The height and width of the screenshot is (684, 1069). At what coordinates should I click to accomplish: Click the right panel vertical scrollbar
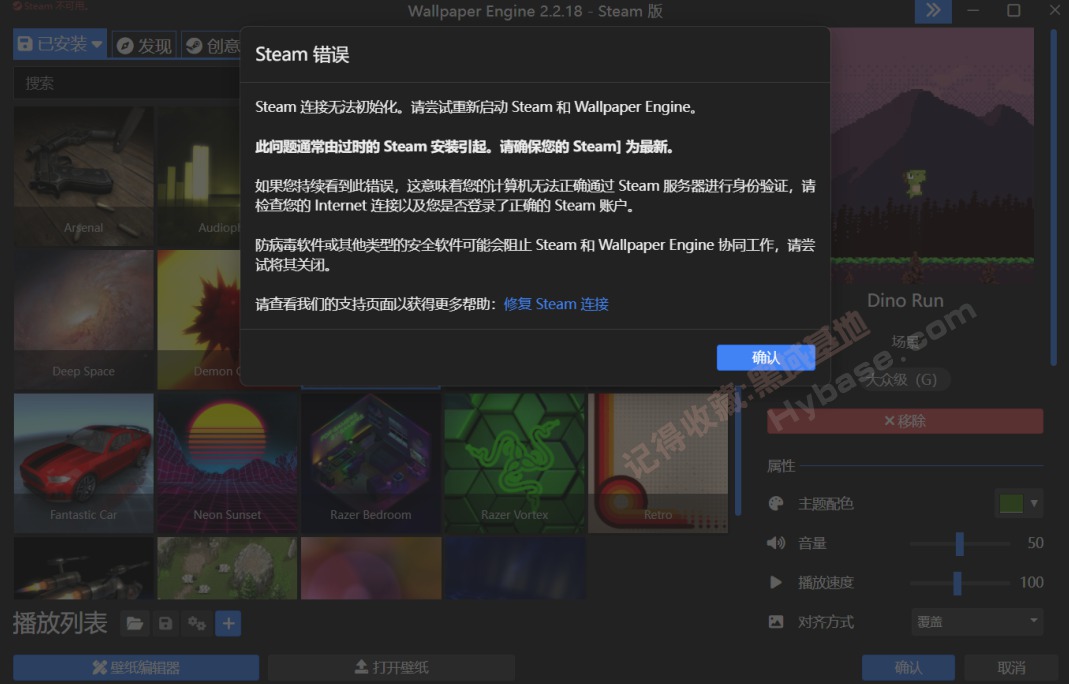coord(1054,198)
